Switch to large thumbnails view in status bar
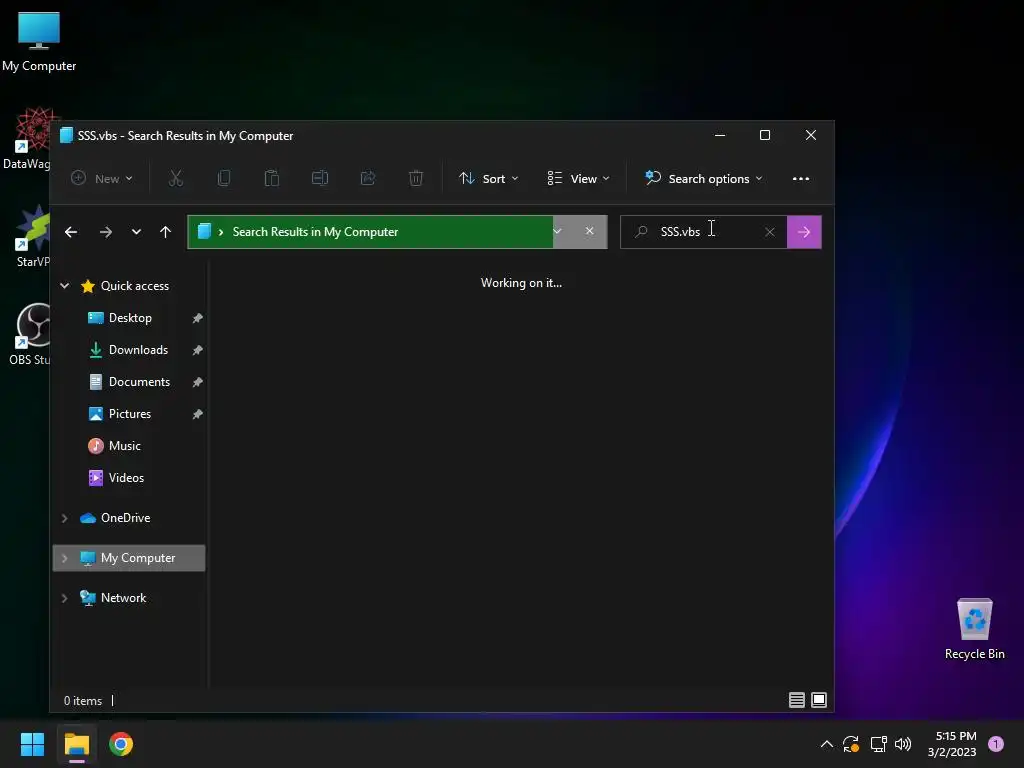This screenshot has height=768, width=1024. [819, 700]
